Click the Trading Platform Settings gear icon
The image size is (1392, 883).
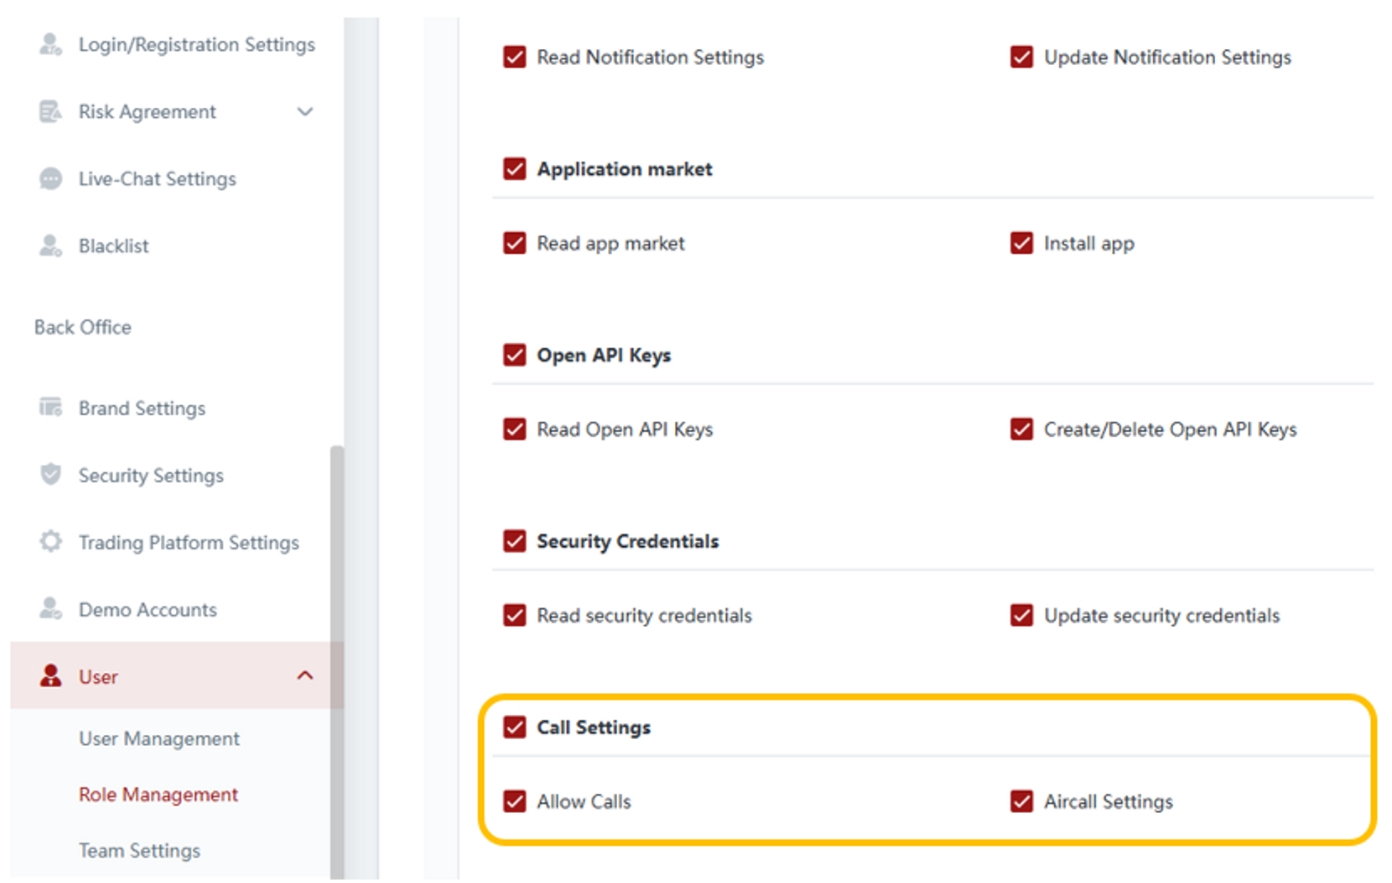pos(50,541)
